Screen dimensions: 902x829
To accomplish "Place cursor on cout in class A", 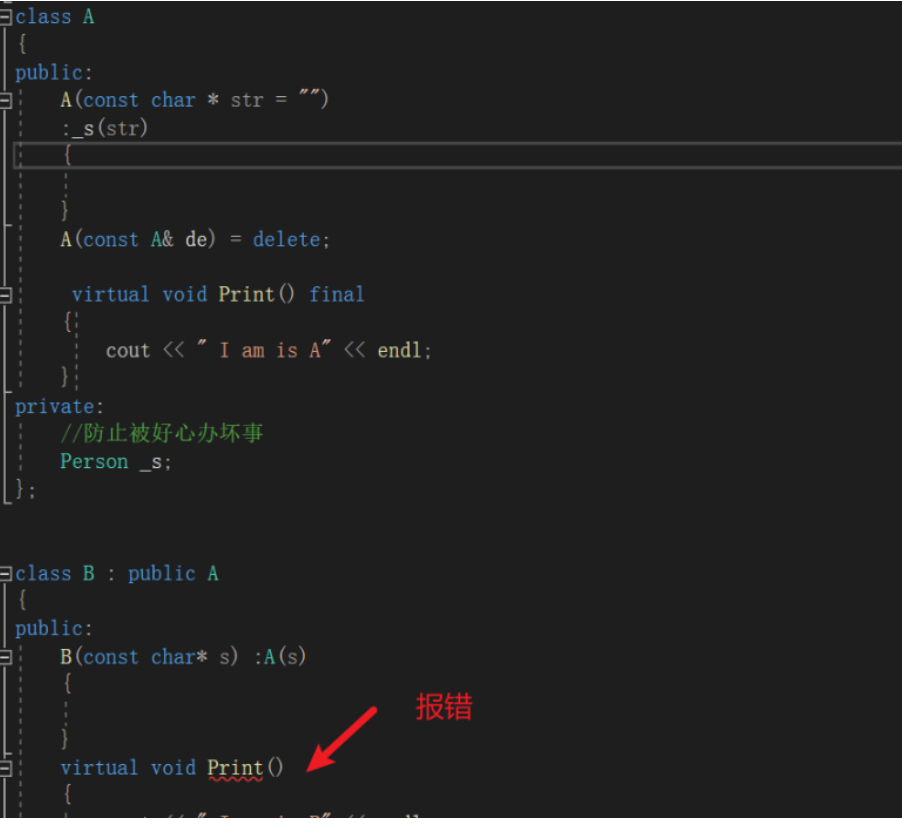I will [127, 350].
